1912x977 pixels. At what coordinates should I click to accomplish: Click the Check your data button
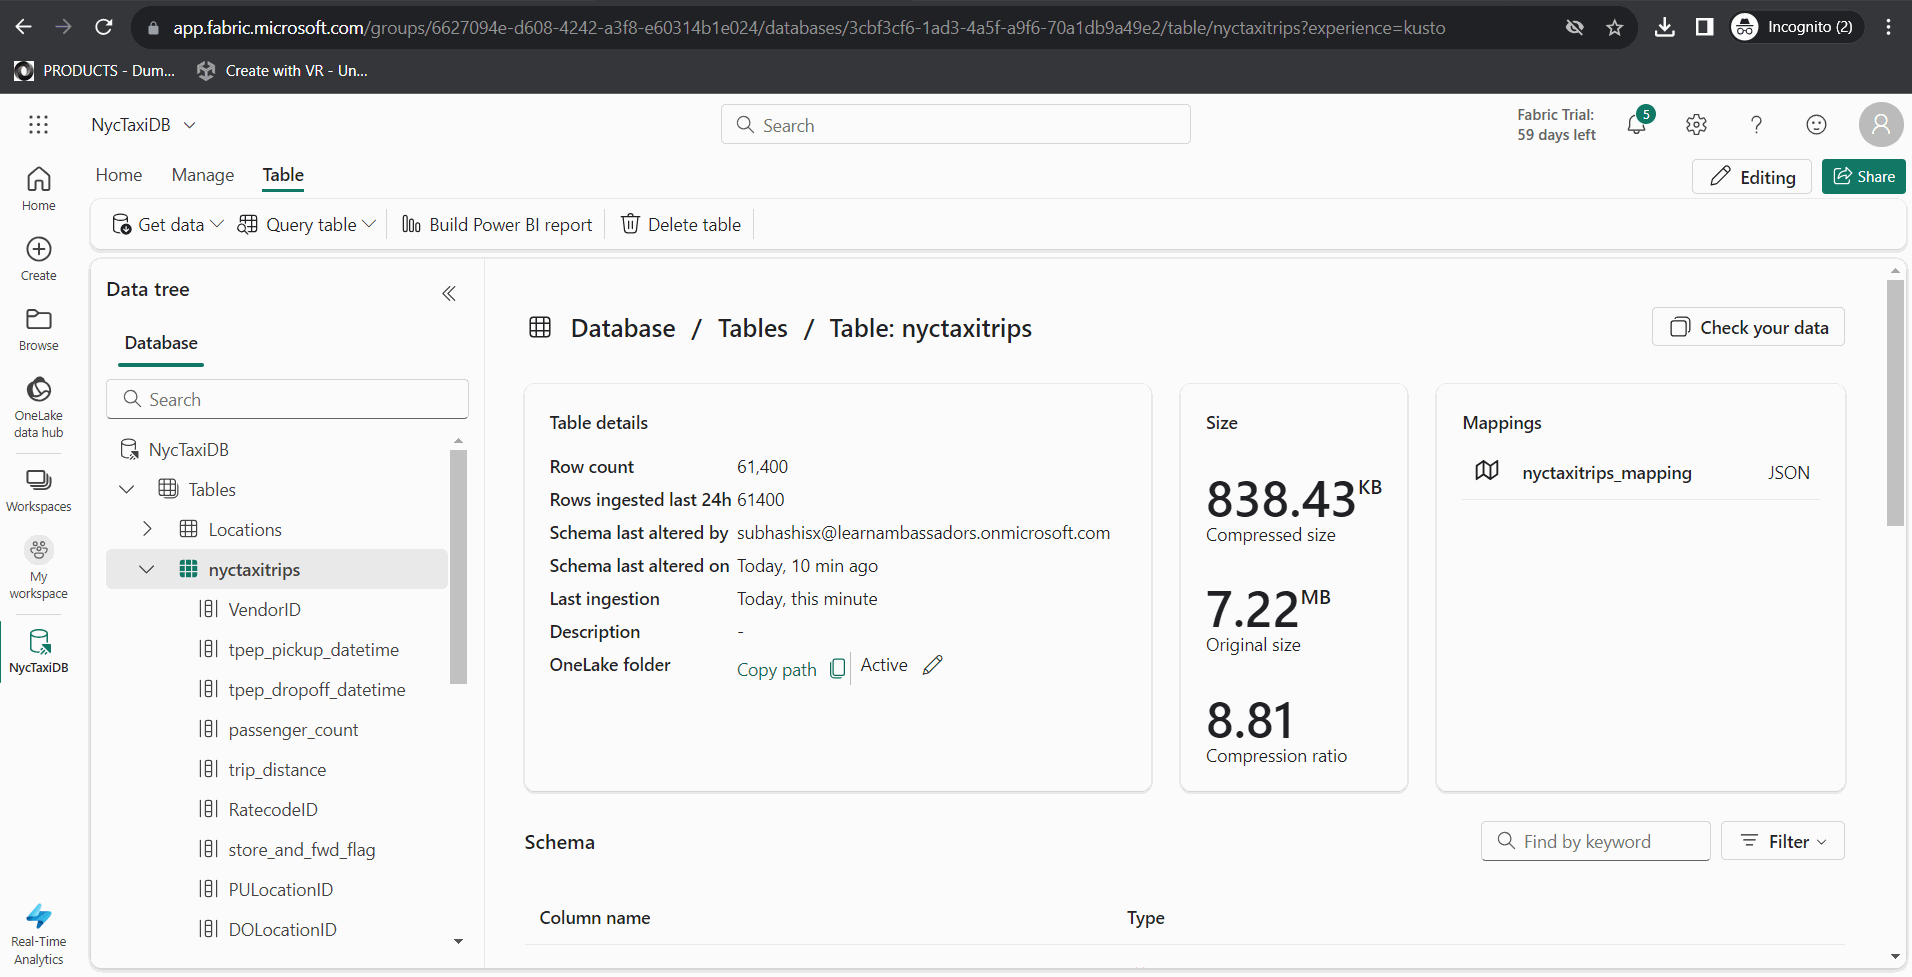1748,327
